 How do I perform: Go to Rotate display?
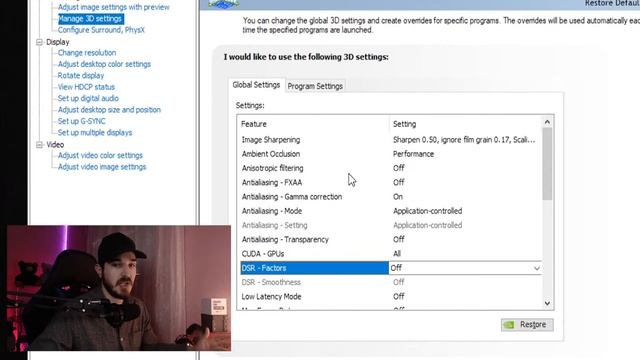(81, 76)
